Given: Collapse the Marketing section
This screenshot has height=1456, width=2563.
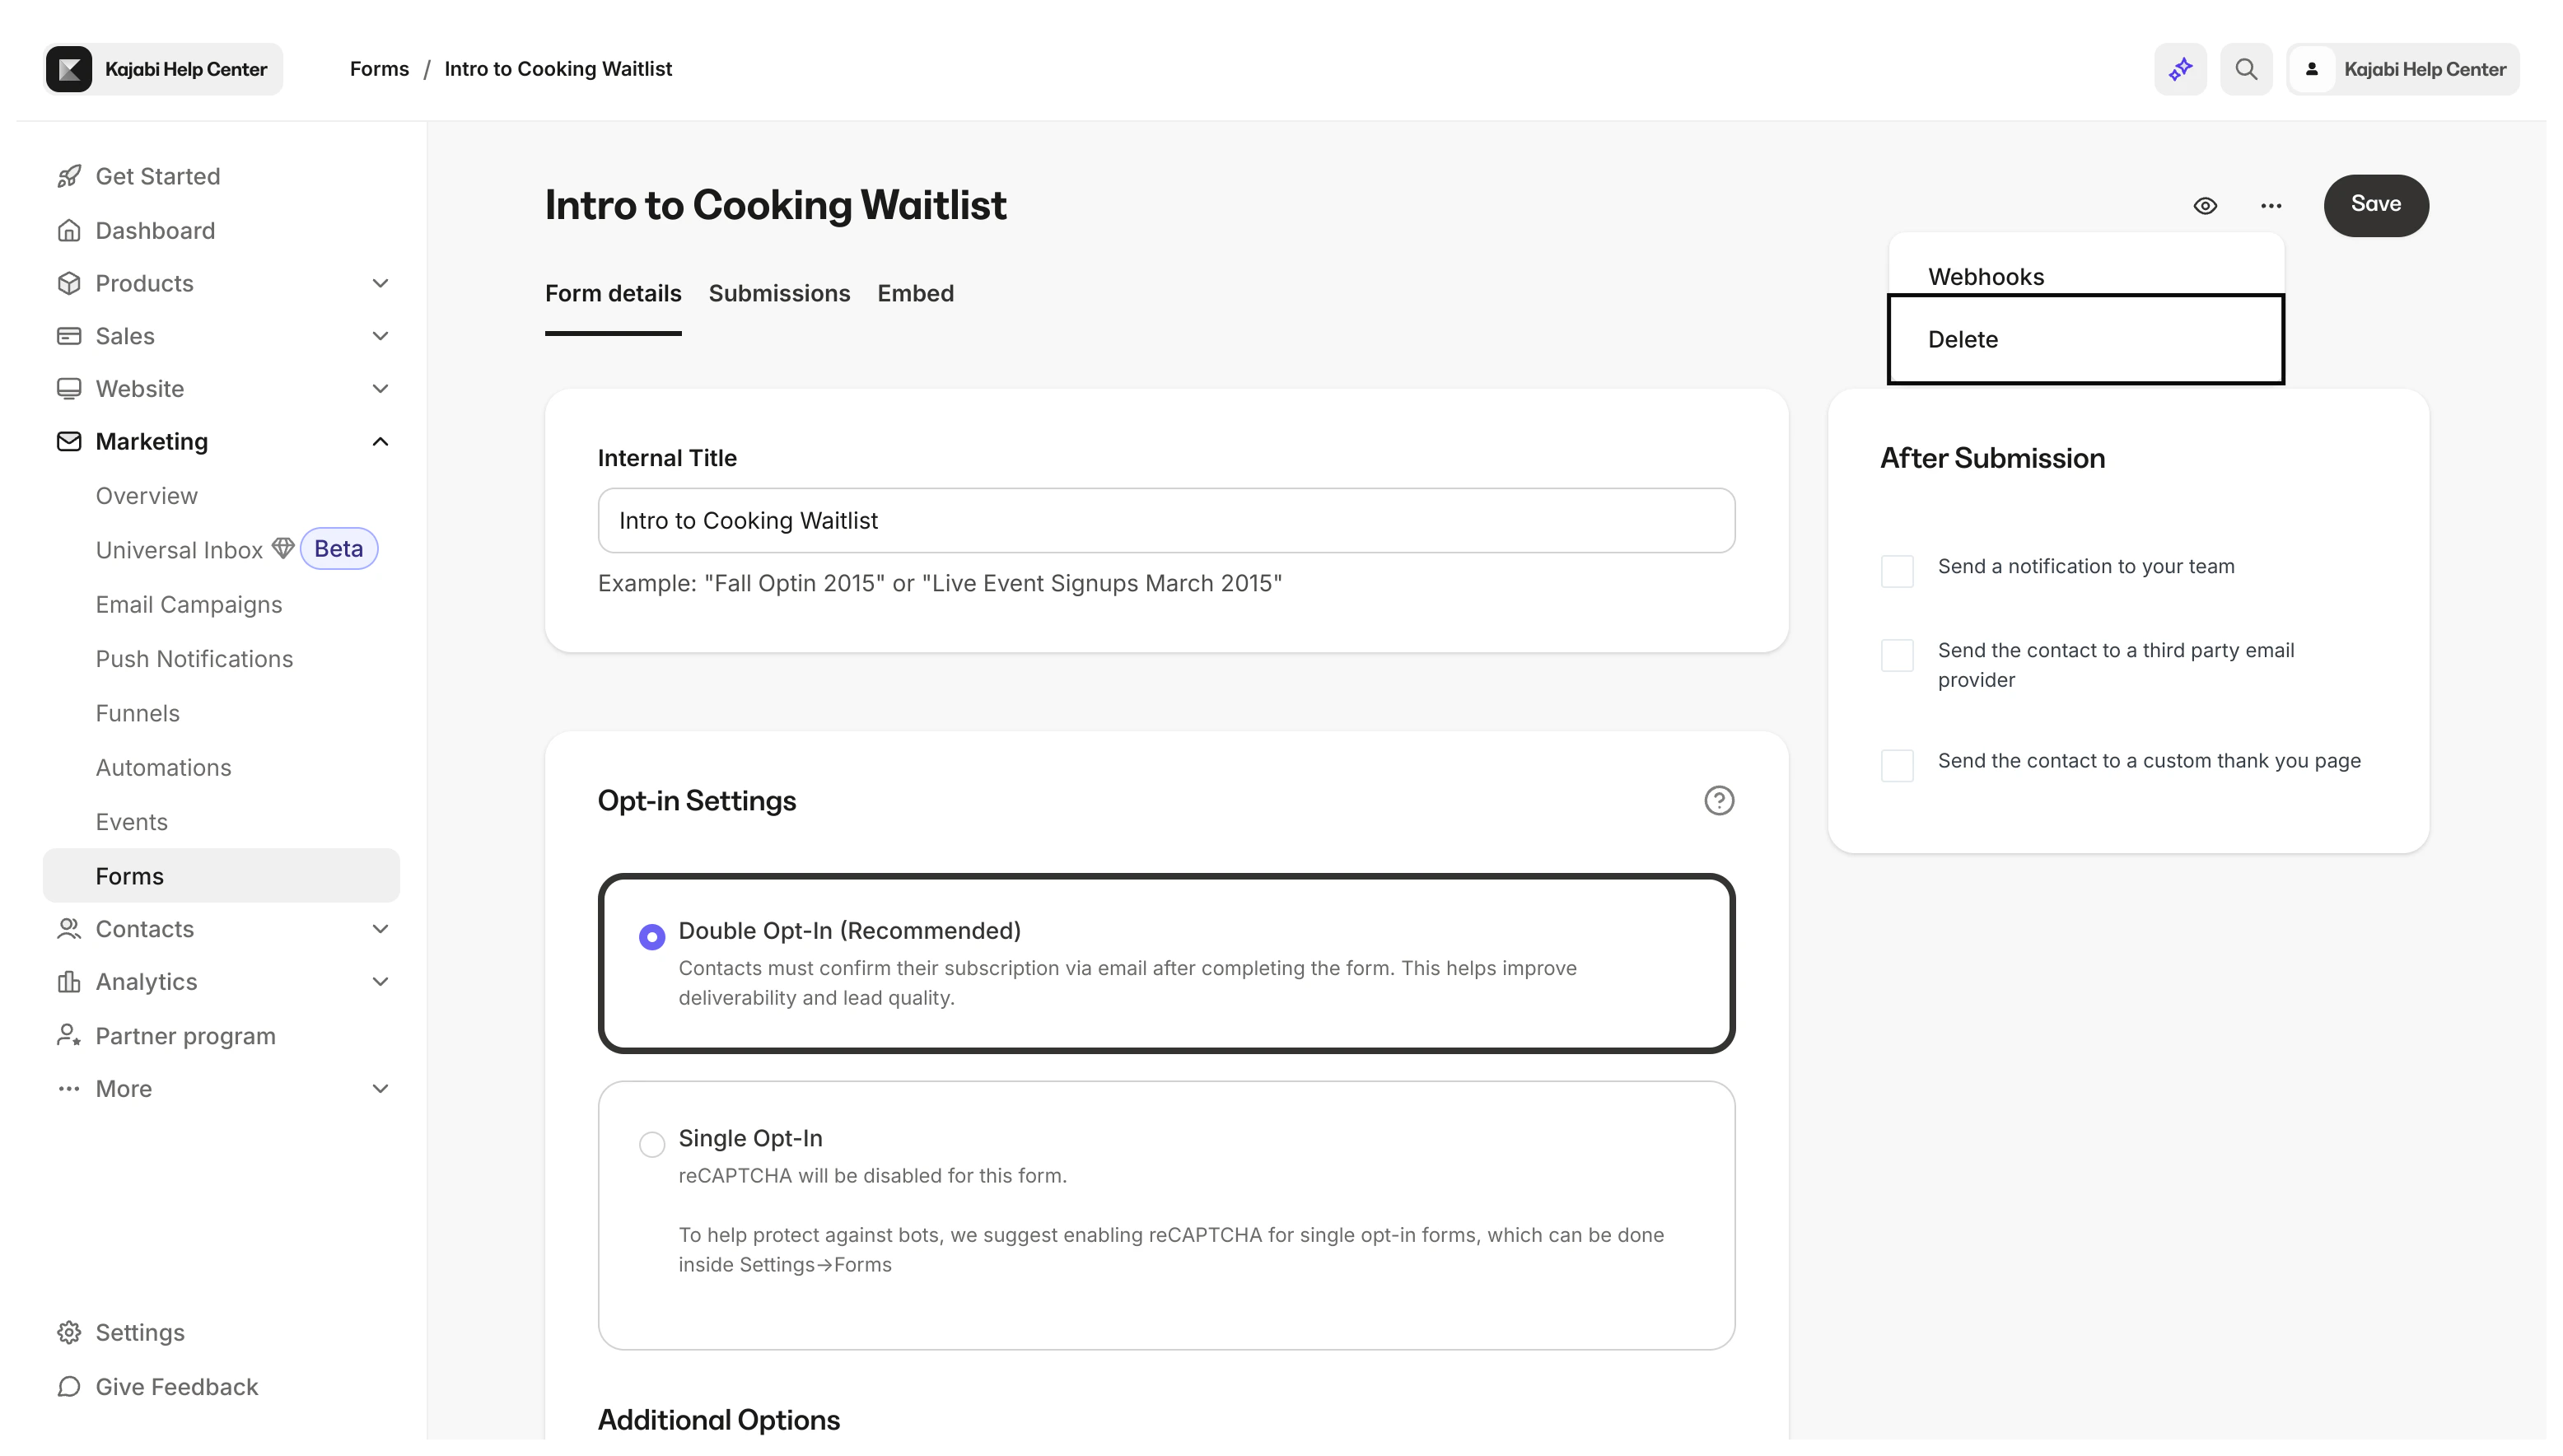Looking at the screenshot, I should [x=380, y=441].
